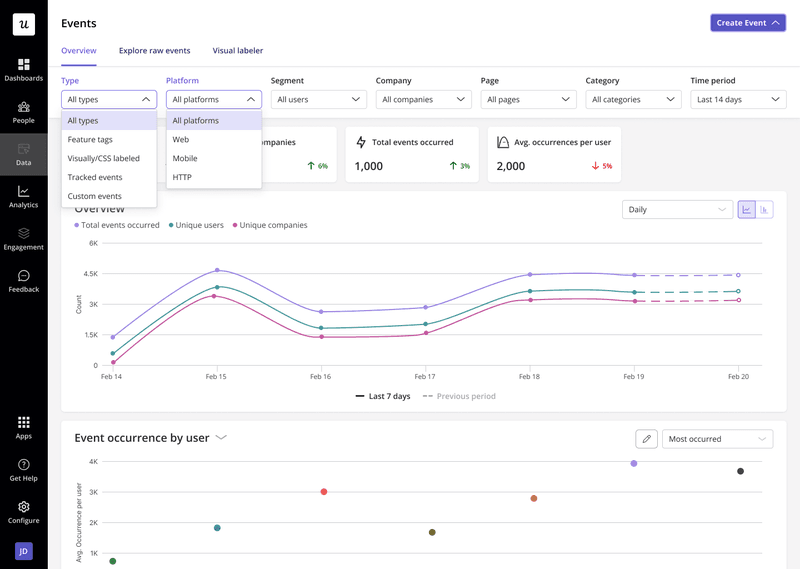Screen dimensions: 800x569
Task: Click the Get Help icon
Action: pos(23,469)
